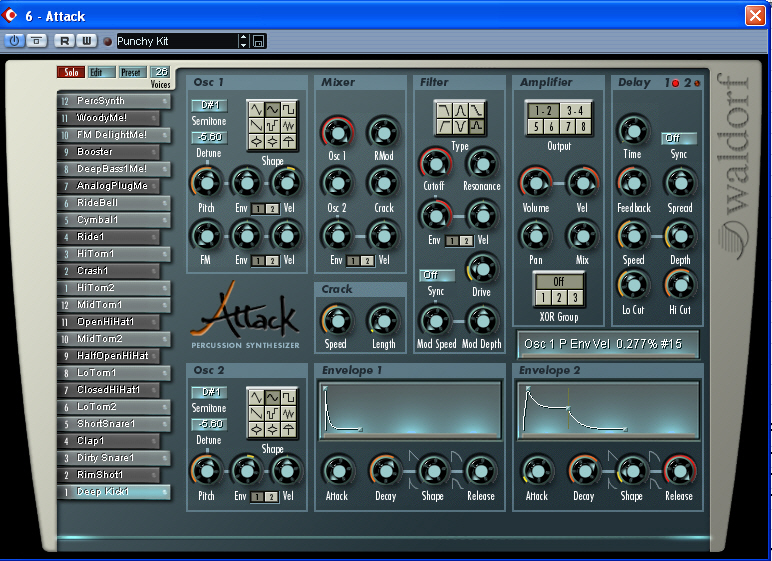Select the sawtooth waveform in Osc 2 Shape
Image resolution: width=772 pixels, height=561 pixels.
tap(256, 413)
